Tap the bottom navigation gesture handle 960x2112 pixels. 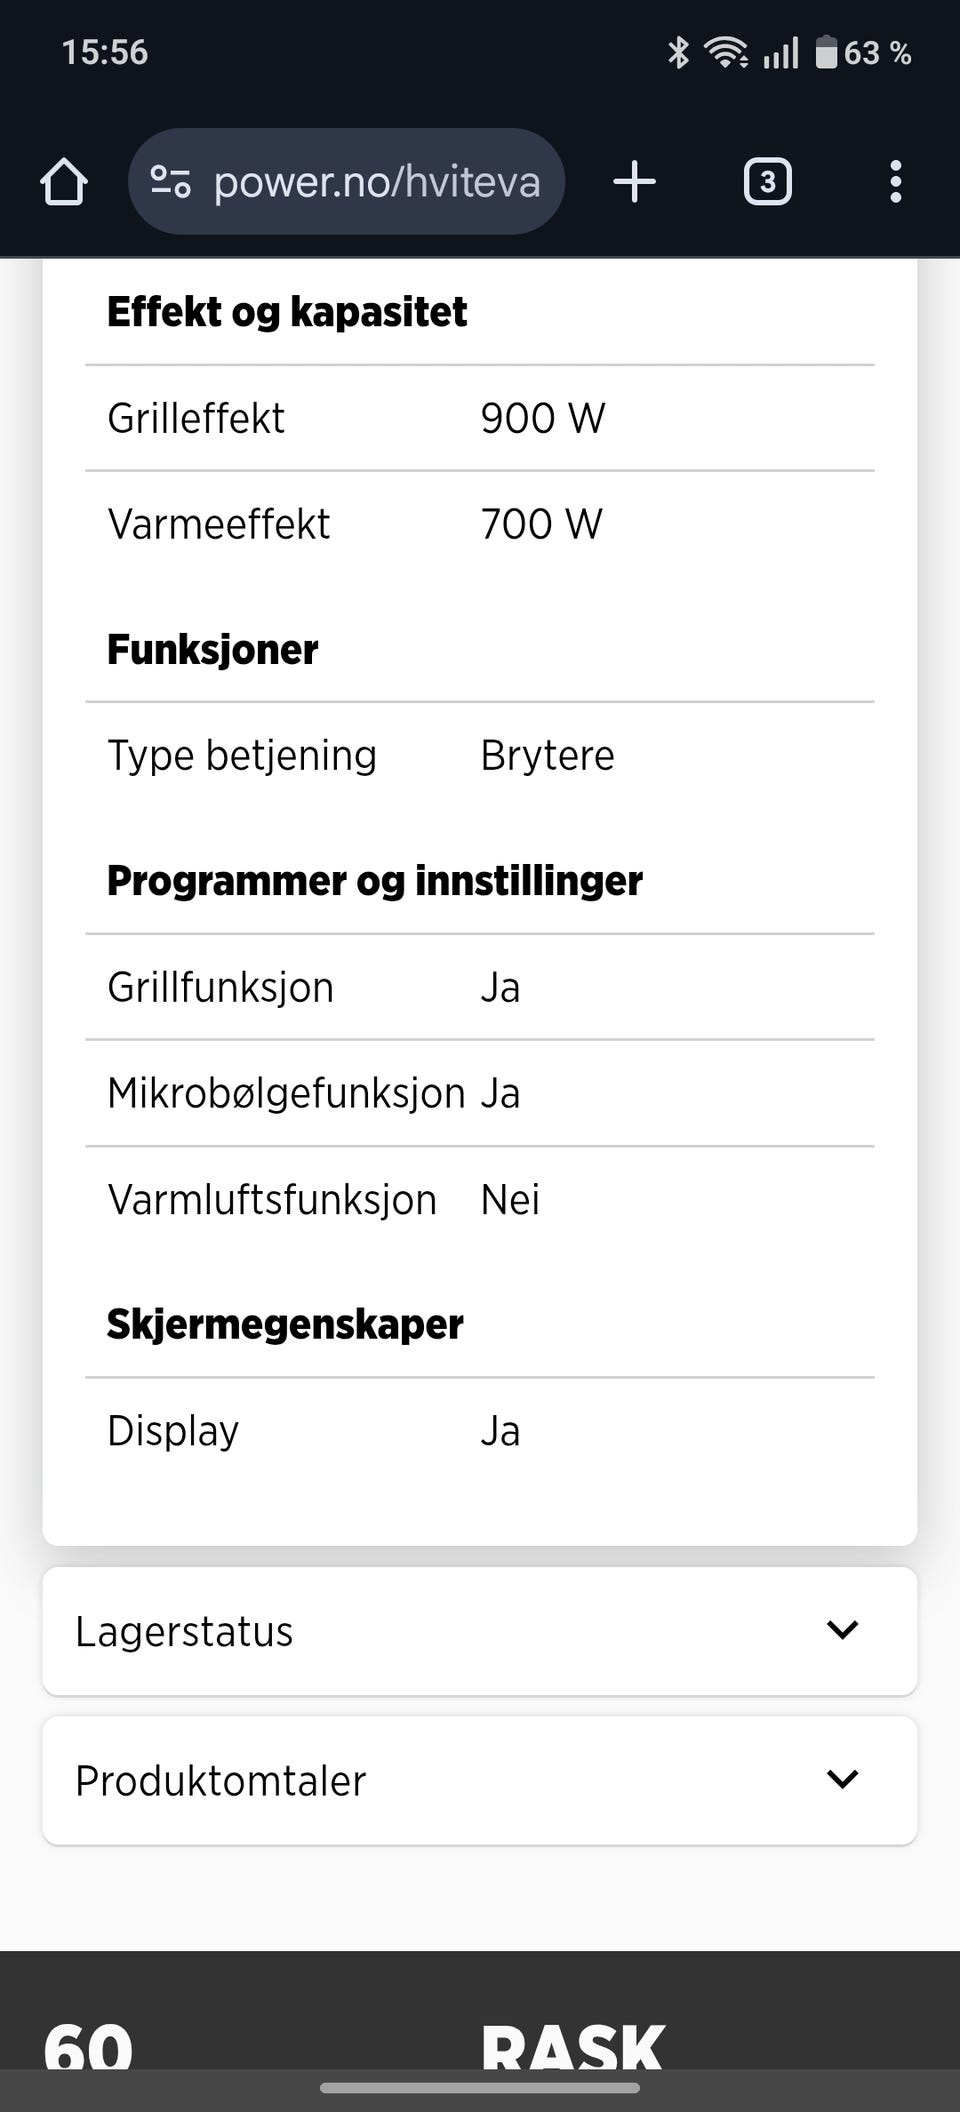click(x=480, y=2088)
